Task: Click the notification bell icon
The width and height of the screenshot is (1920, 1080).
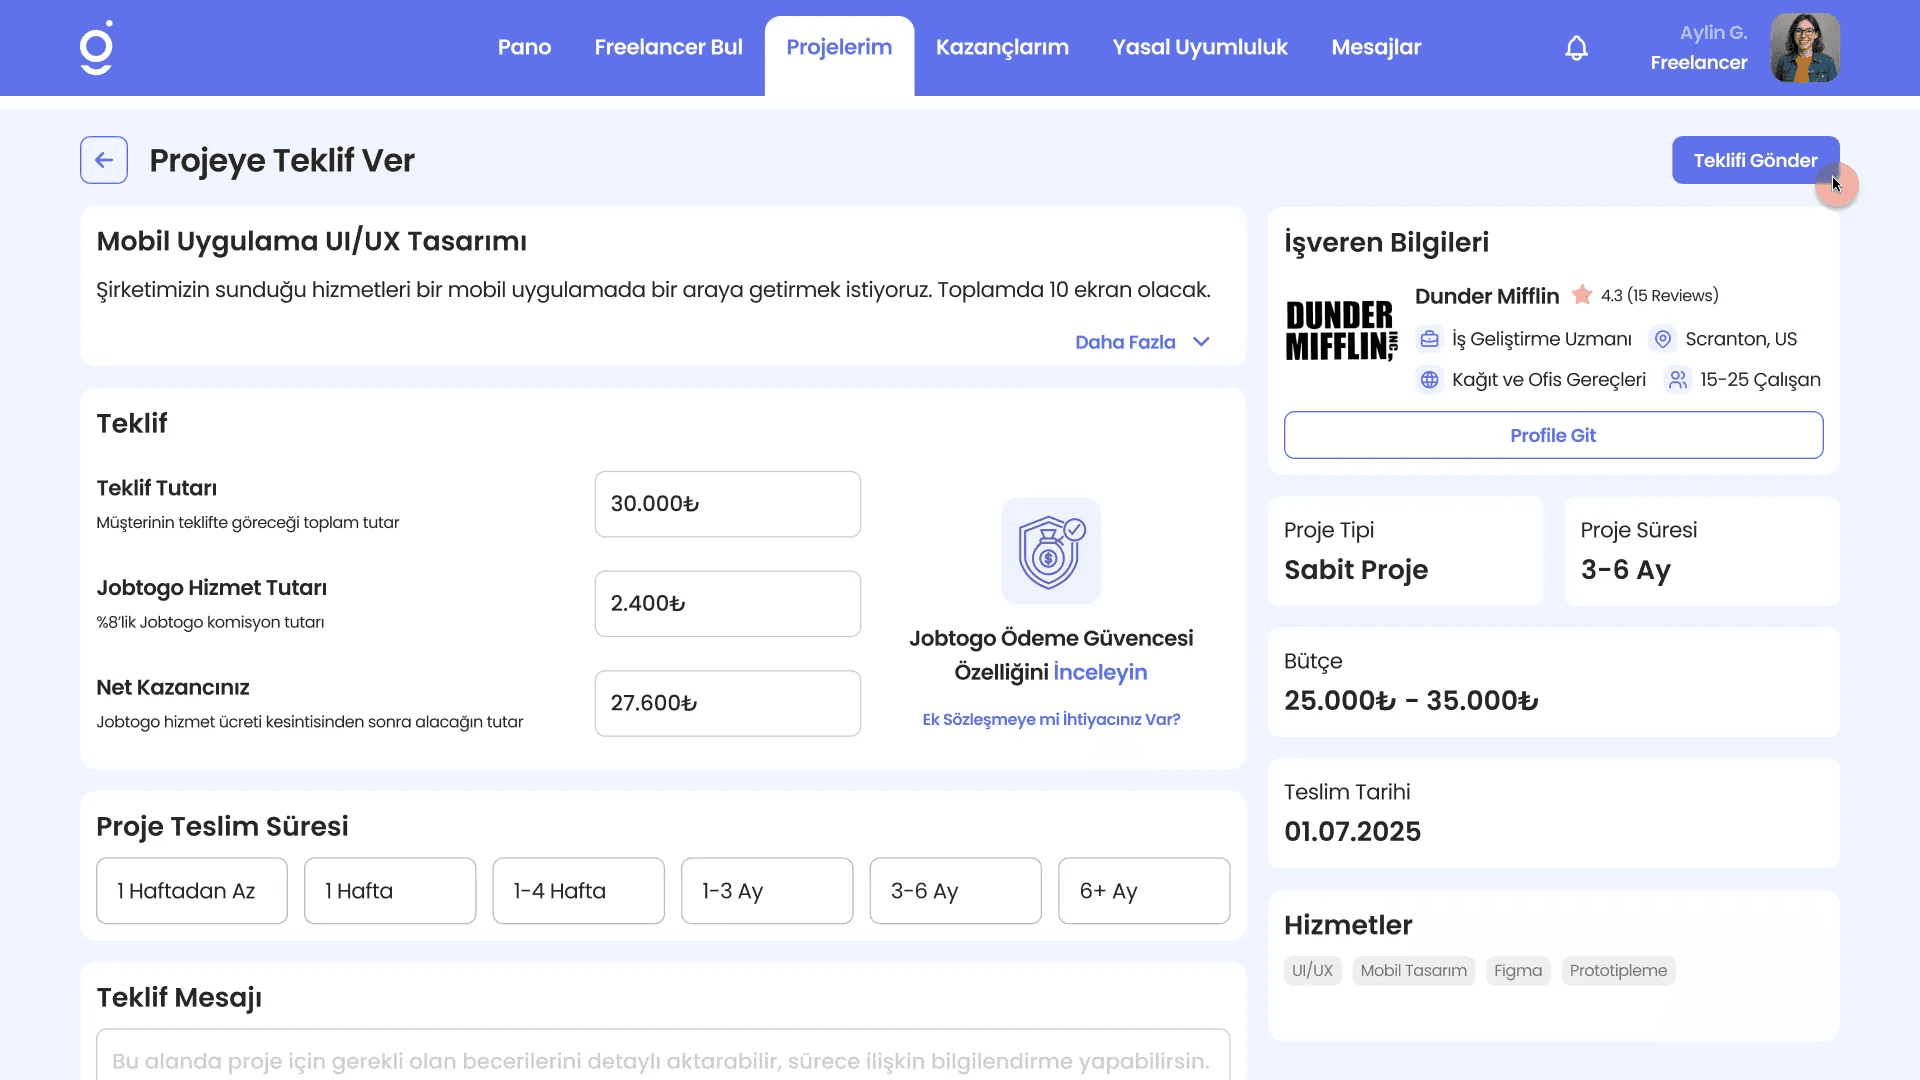Action: pyautogui.click(x=1576, y=48)
